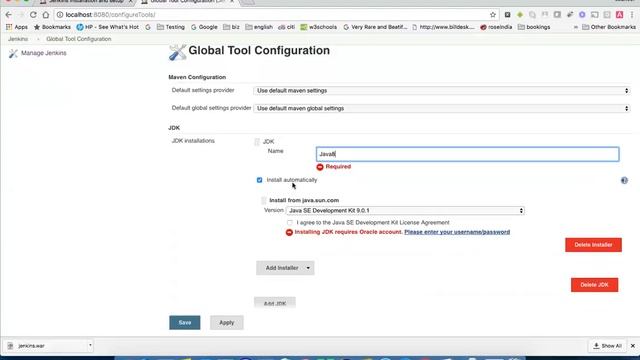Save the tool configuration
Viewport: 640px width, 360px height.
pyautogui.click(x=185, y=322)
